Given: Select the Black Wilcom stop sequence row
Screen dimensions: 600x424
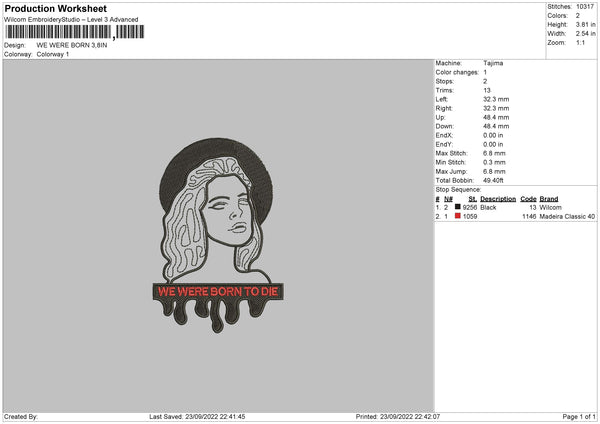Looking at the screenshot, I should [x=515, y=207].
